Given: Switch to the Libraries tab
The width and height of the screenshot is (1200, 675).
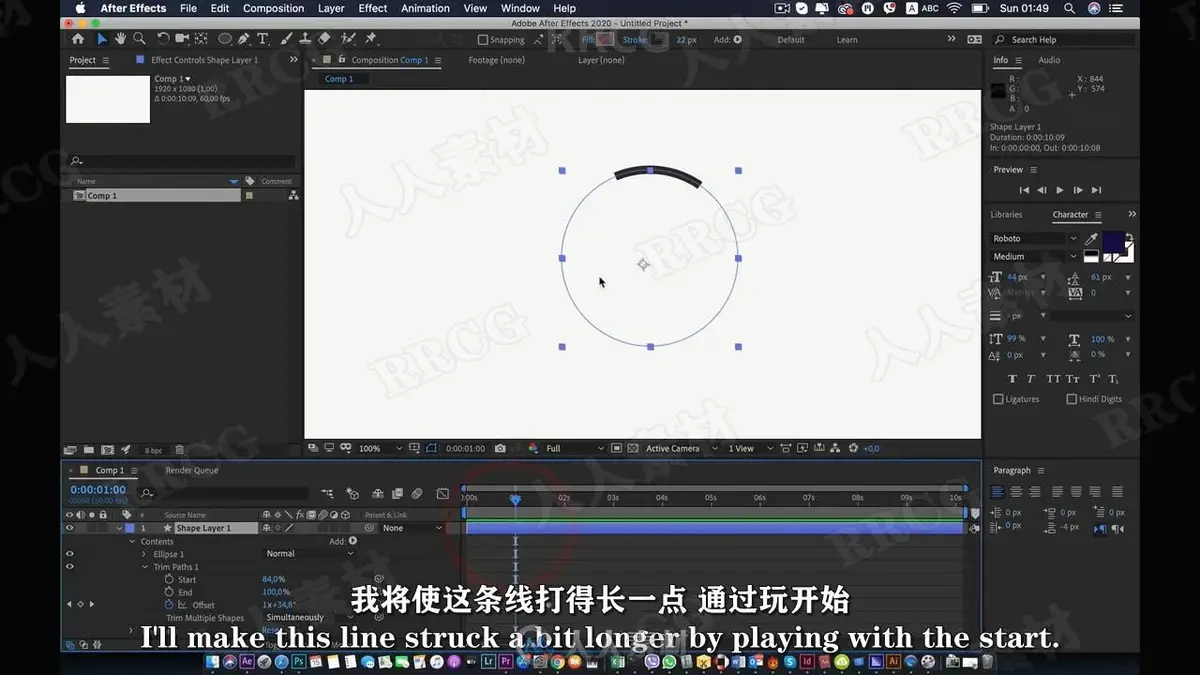Looking at the screenshot, I should pos(1006,215).
